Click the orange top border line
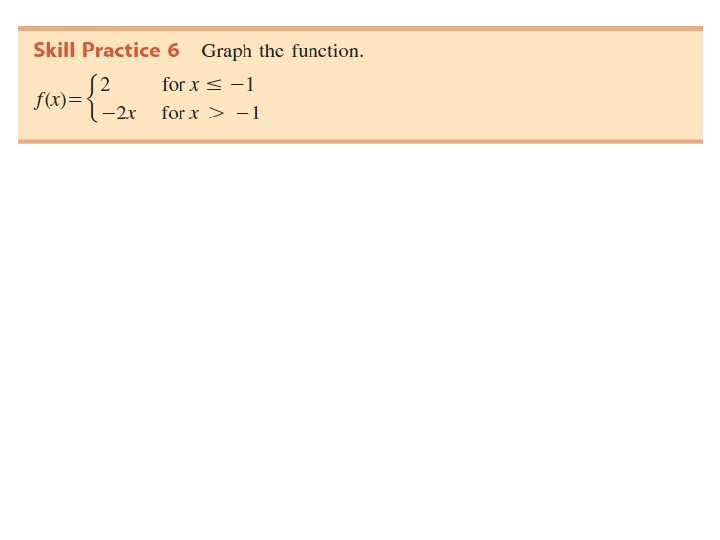The width and height of the screenshot is (720, 540). pos(360,28)
